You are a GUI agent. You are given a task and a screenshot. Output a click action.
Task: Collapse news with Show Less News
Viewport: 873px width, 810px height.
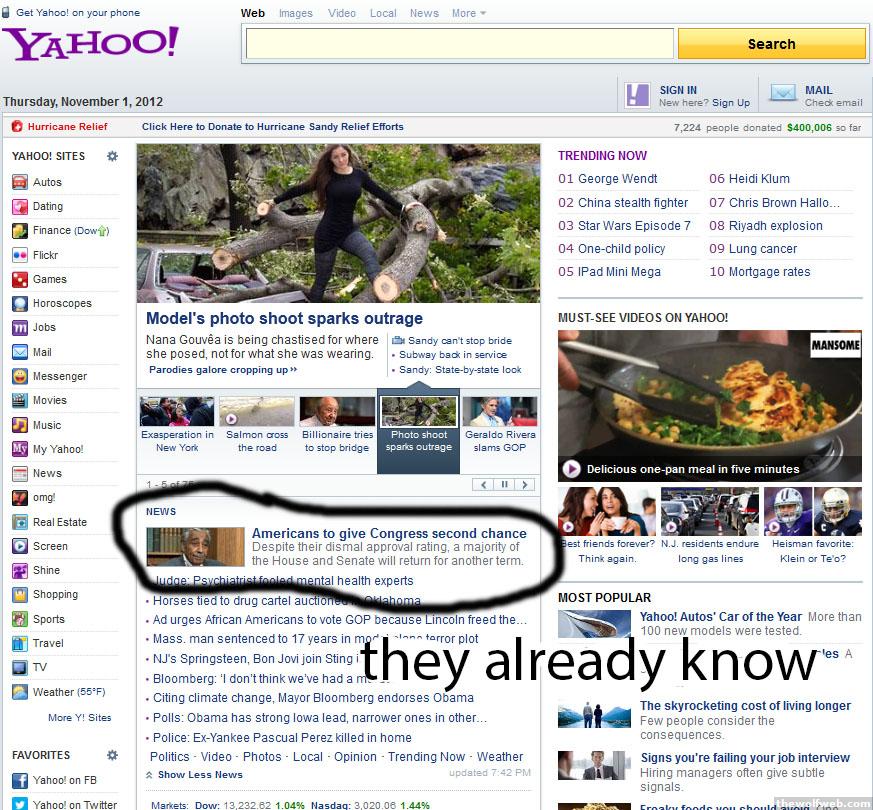click(199, 774)
